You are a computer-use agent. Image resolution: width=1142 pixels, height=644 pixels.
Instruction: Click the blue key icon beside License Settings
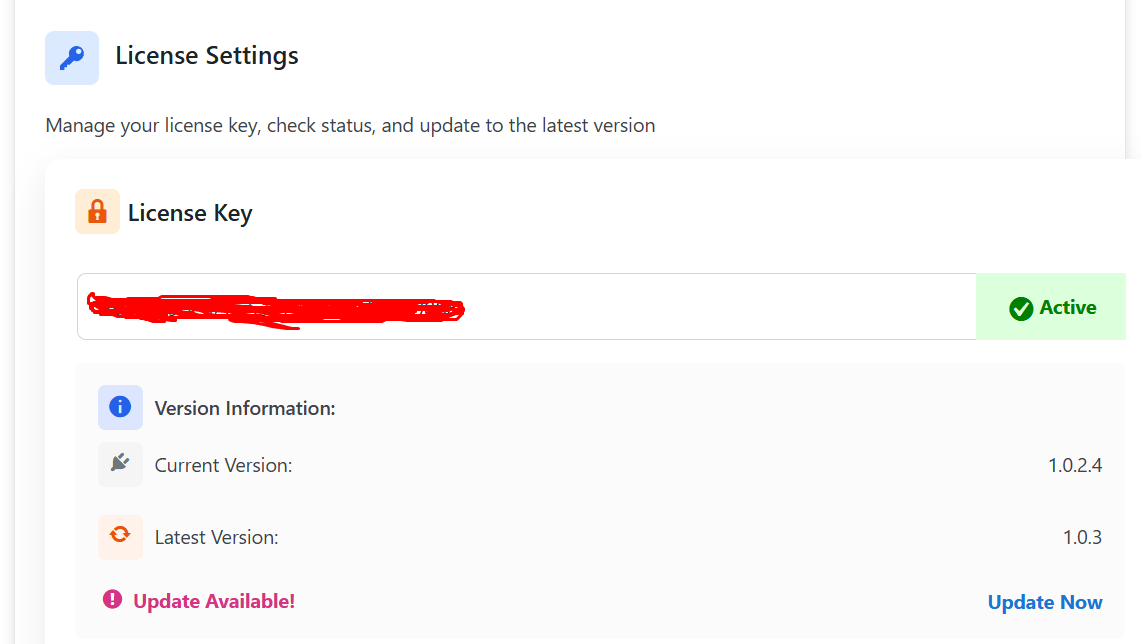click(72, 58)
